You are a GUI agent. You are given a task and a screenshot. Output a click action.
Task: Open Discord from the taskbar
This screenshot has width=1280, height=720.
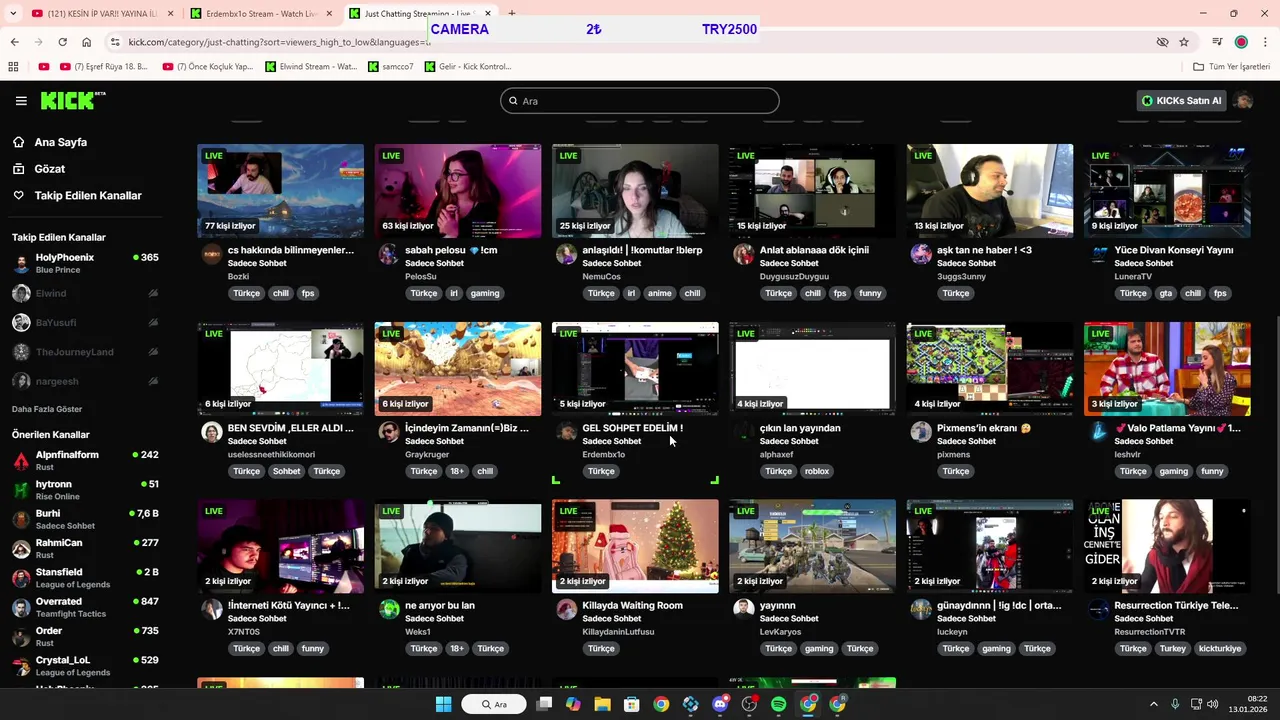click(x=720, y=704)
